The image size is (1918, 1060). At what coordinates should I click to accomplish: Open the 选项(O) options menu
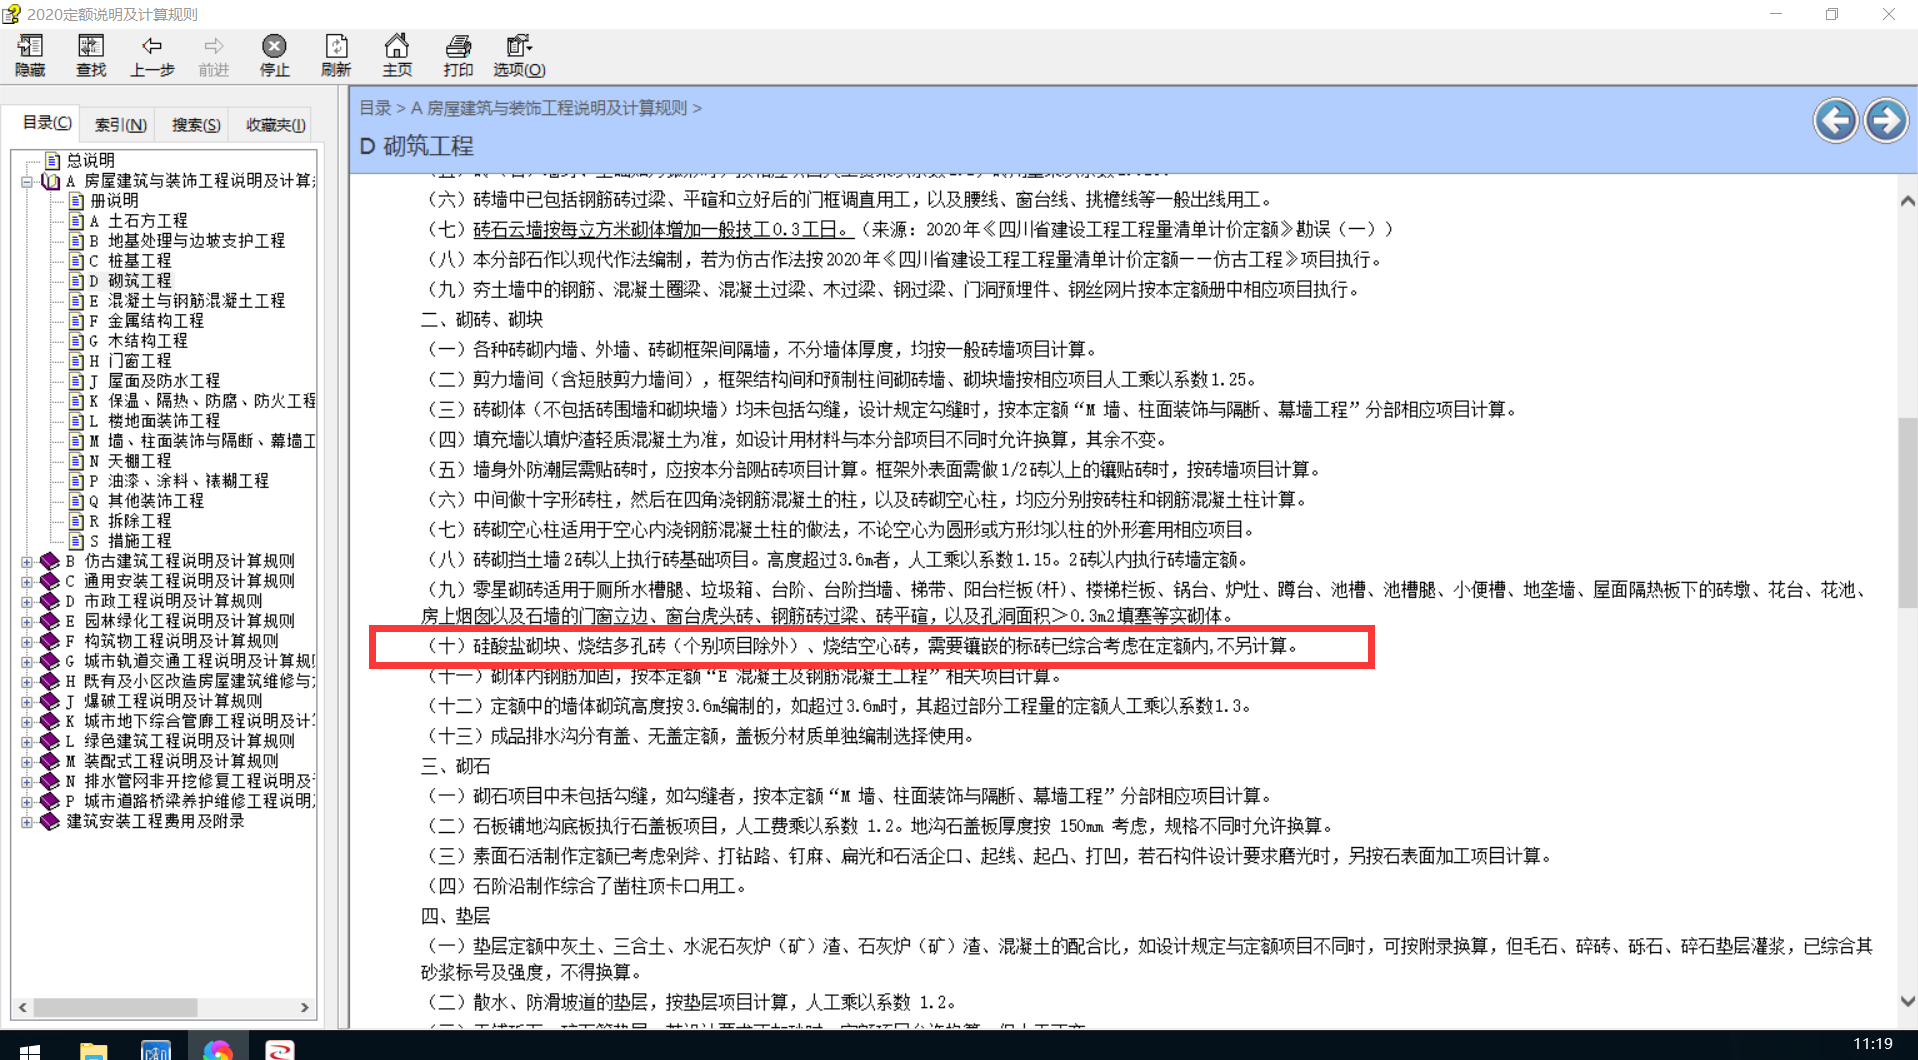519,55
